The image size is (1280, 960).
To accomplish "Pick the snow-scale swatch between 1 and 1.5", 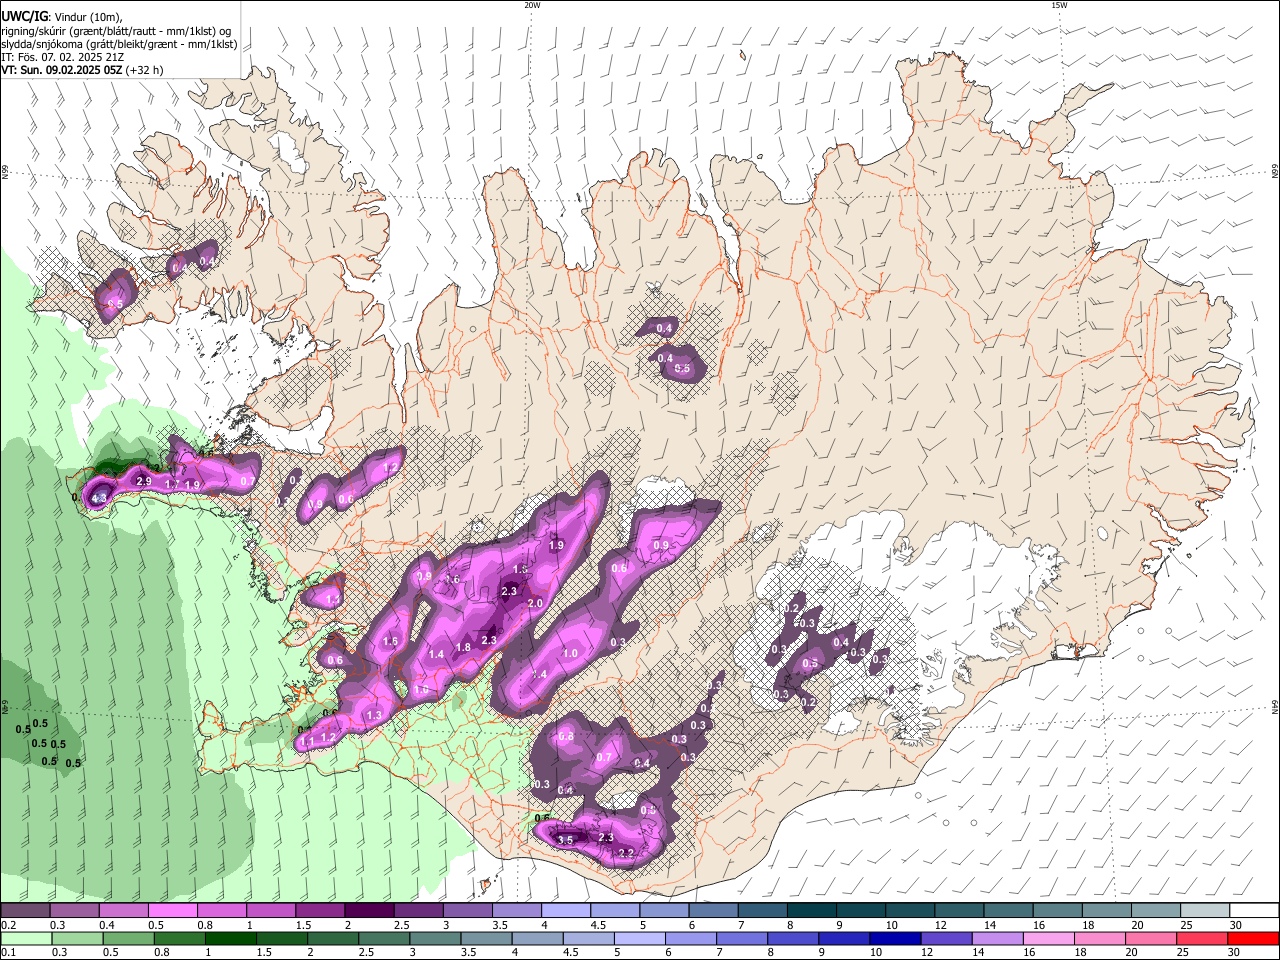I will point(271,911).
